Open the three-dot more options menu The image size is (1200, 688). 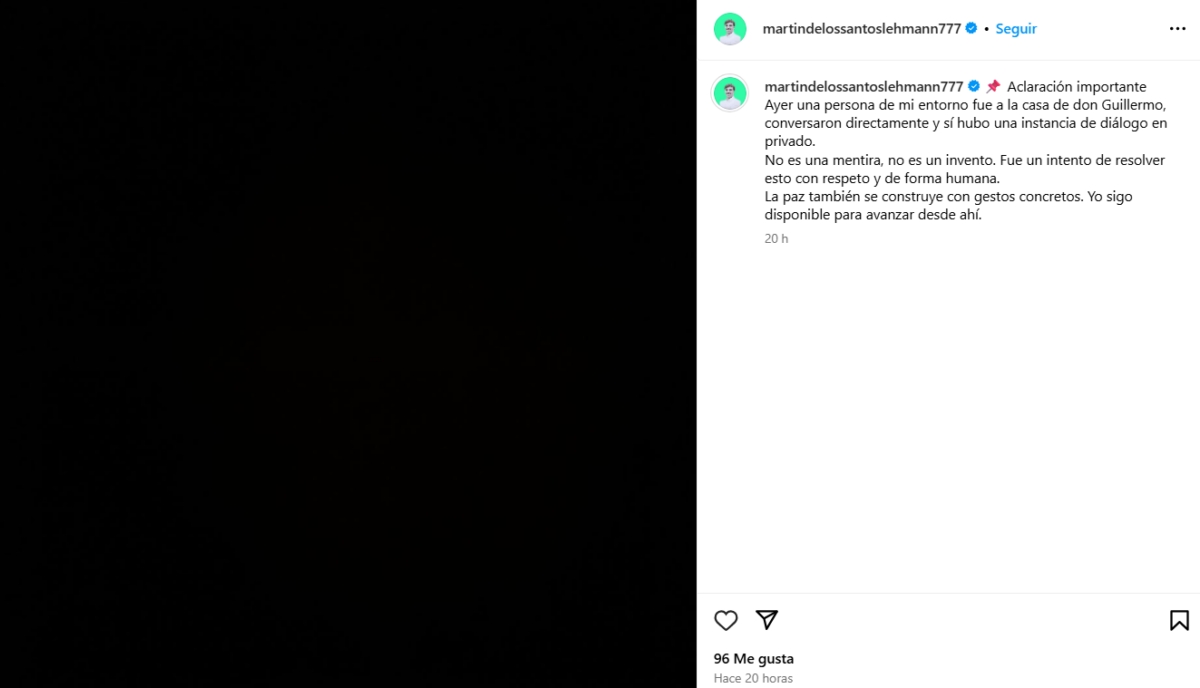(x=1177, y=29)
